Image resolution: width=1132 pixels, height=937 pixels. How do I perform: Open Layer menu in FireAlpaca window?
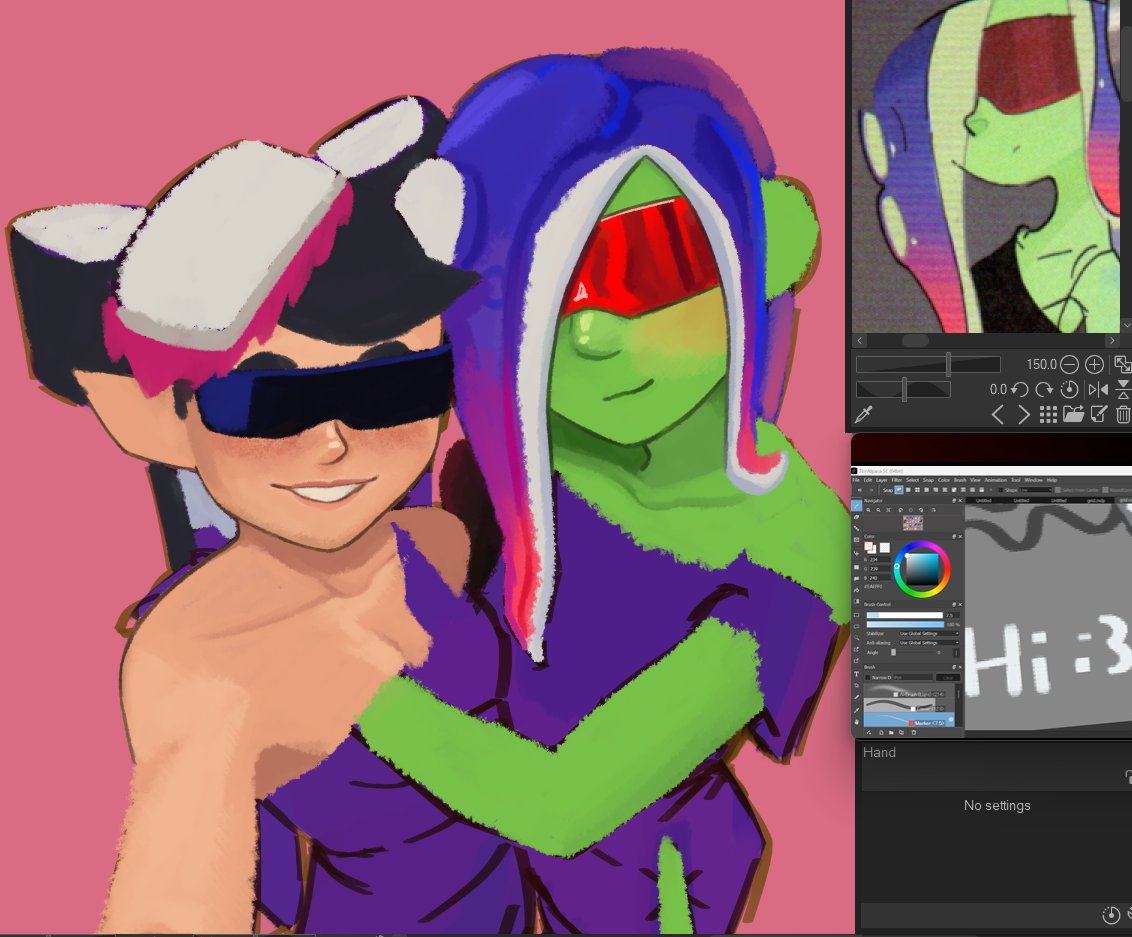[881, 480]
